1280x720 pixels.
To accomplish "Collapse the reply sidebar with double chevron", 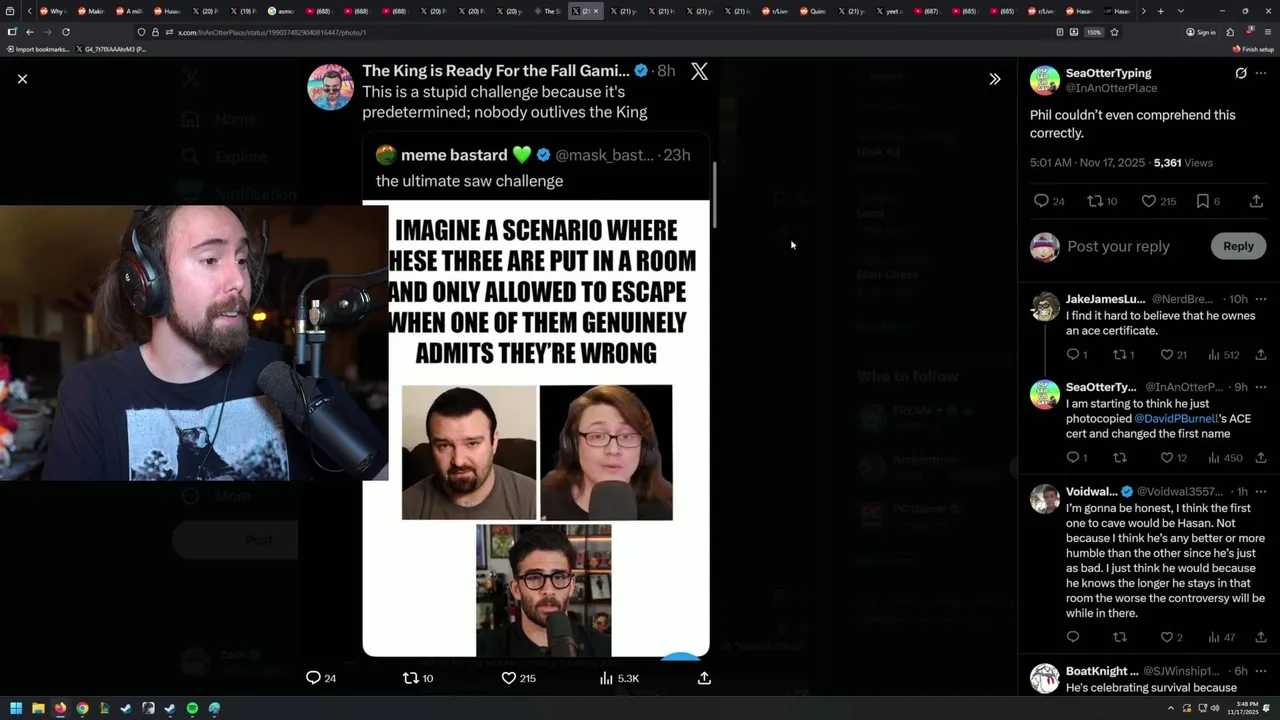I will point(994,79).
